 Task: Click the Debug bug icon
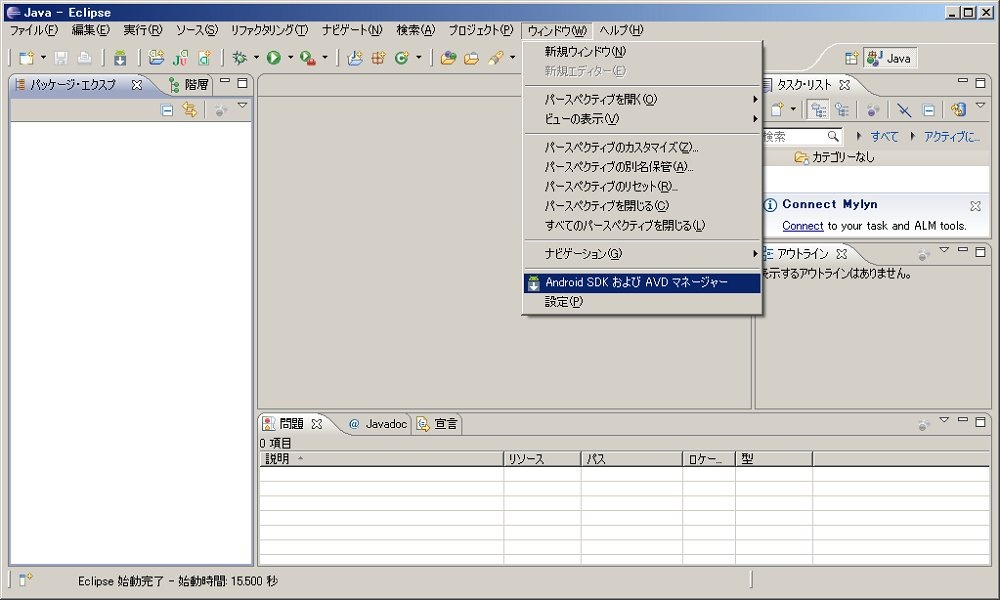tap(240, 58)
